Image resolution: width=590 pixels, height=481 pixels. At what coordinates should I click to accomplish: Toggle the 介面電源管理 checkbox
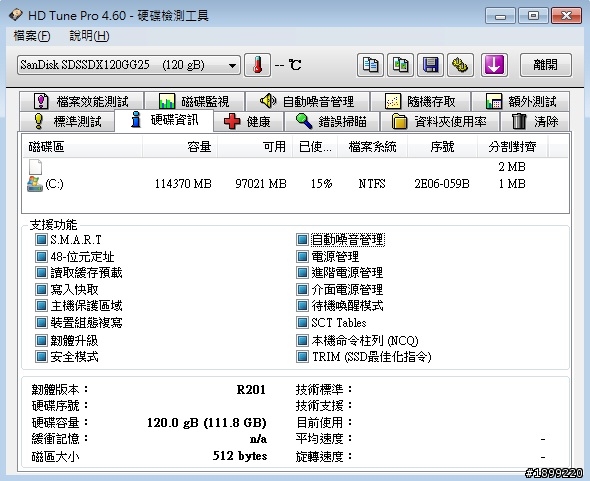(302, 289)
